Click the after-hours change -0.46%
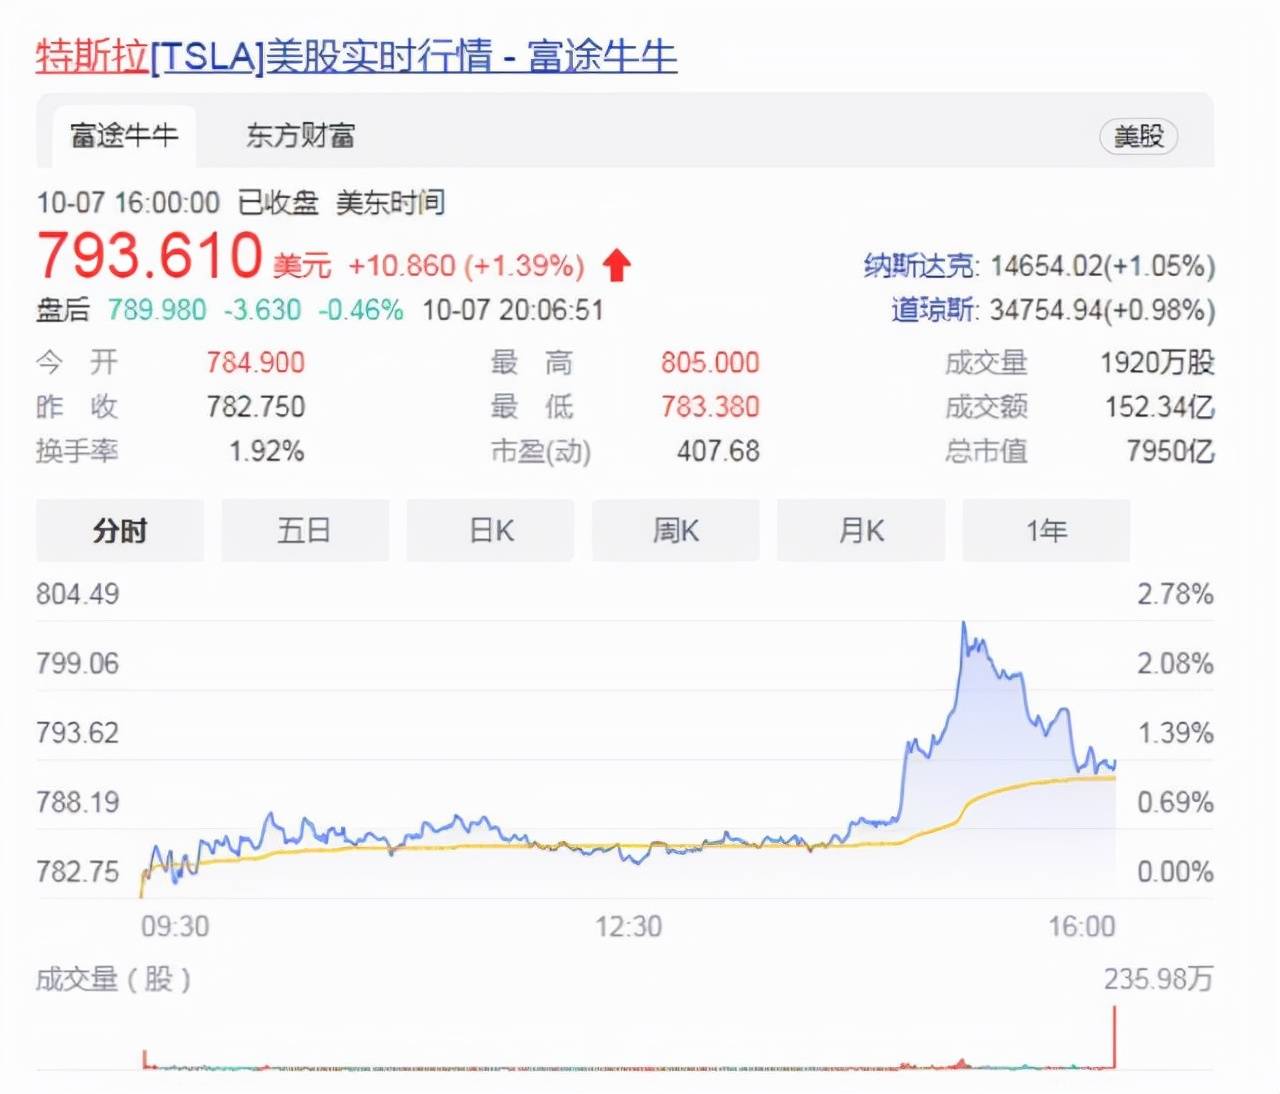 [x=361, y=310]
